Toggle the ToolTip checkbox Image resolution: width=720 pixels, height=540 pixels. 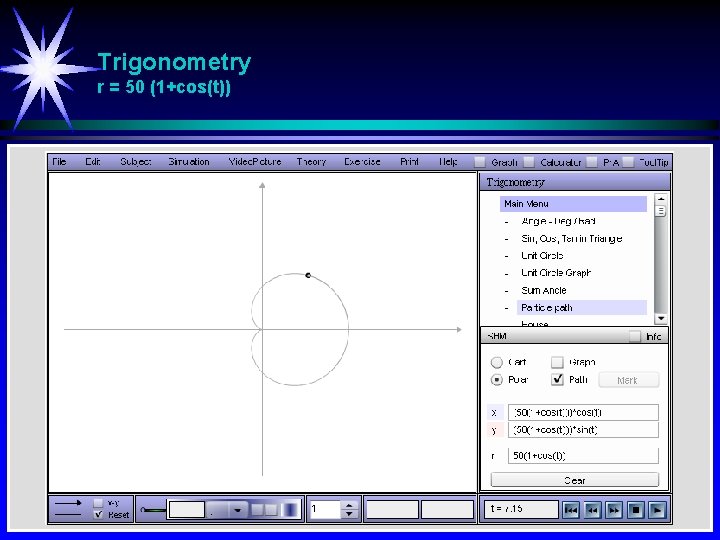pyautogui.click(x=628, y=162)
